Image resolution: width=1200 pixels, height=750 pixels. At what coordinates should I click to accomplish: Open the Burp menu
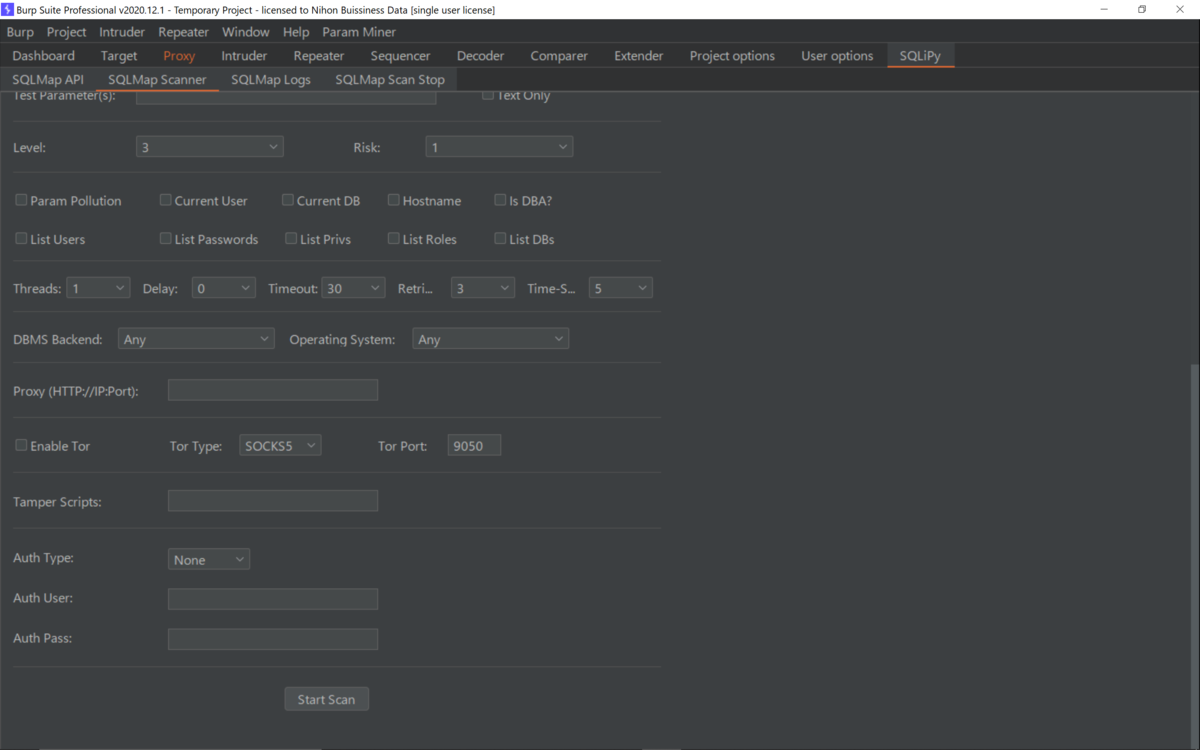(x=20, y=32)
